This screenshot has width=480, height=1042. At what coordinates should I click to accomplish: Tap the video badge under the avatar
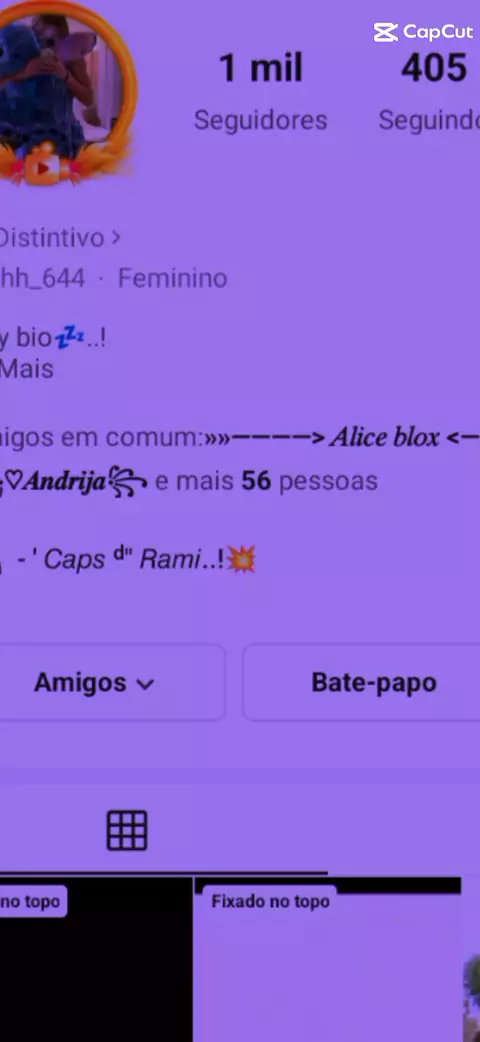coord(43,168)
